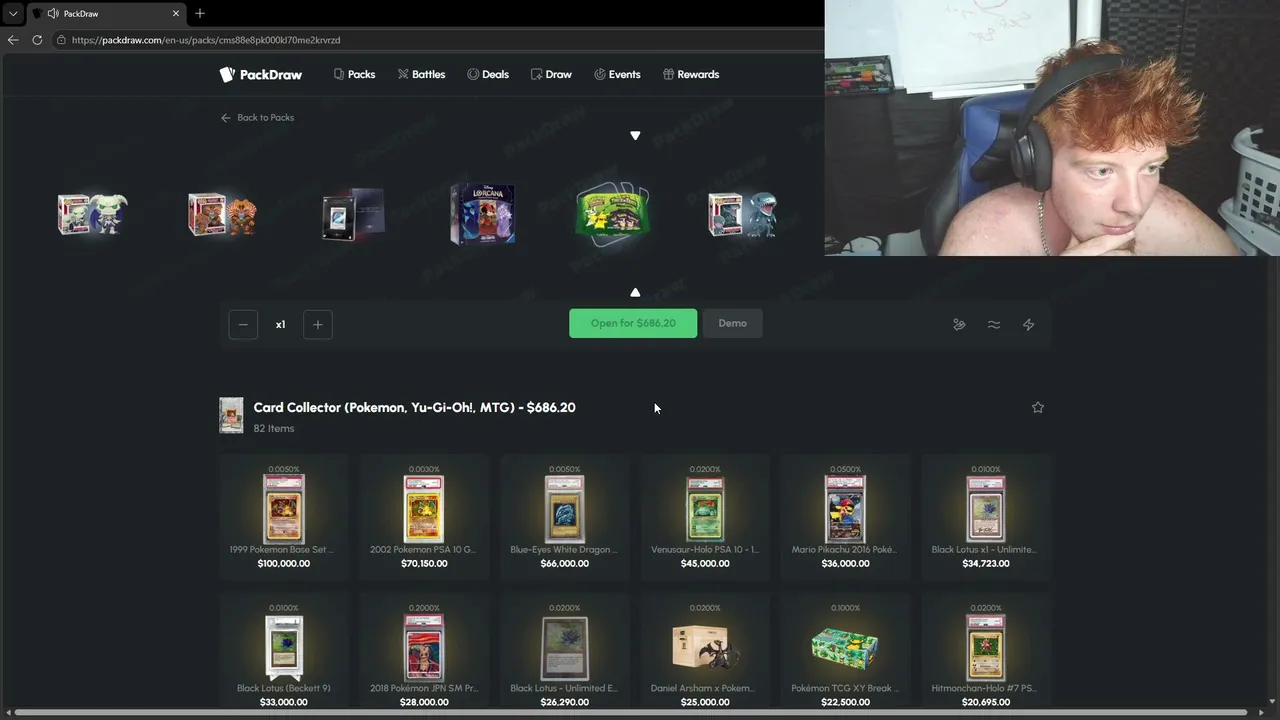Click the x1 quantity value

tap(280, 324)
